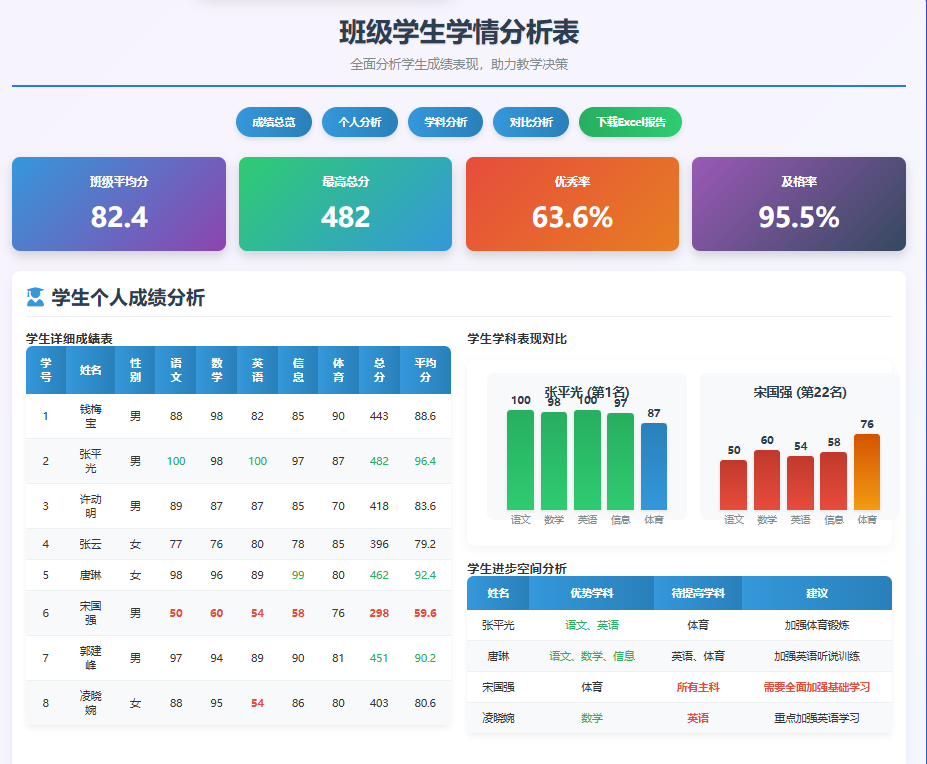Click the 下载Excel报告 green button
The width and height of the screenshot is (927, 764).
click(x=629, y=122)
